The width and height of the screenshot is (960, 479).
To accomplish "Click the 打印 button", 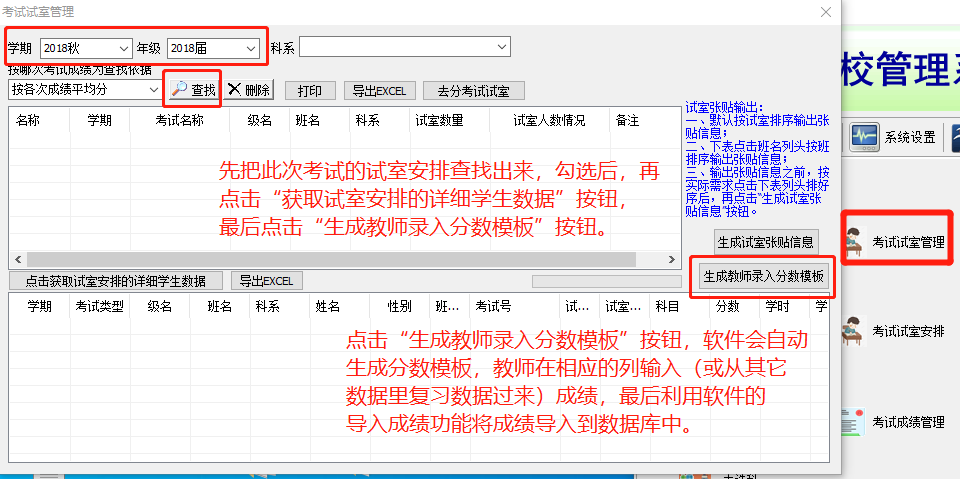I will [x=310, y=91].
